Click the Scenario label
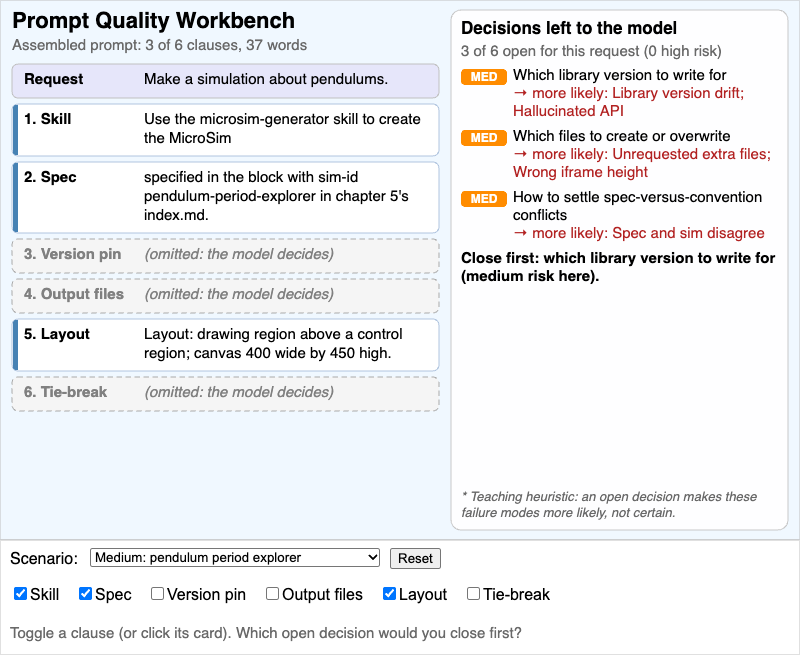The image size is (800, 657). 44,558
